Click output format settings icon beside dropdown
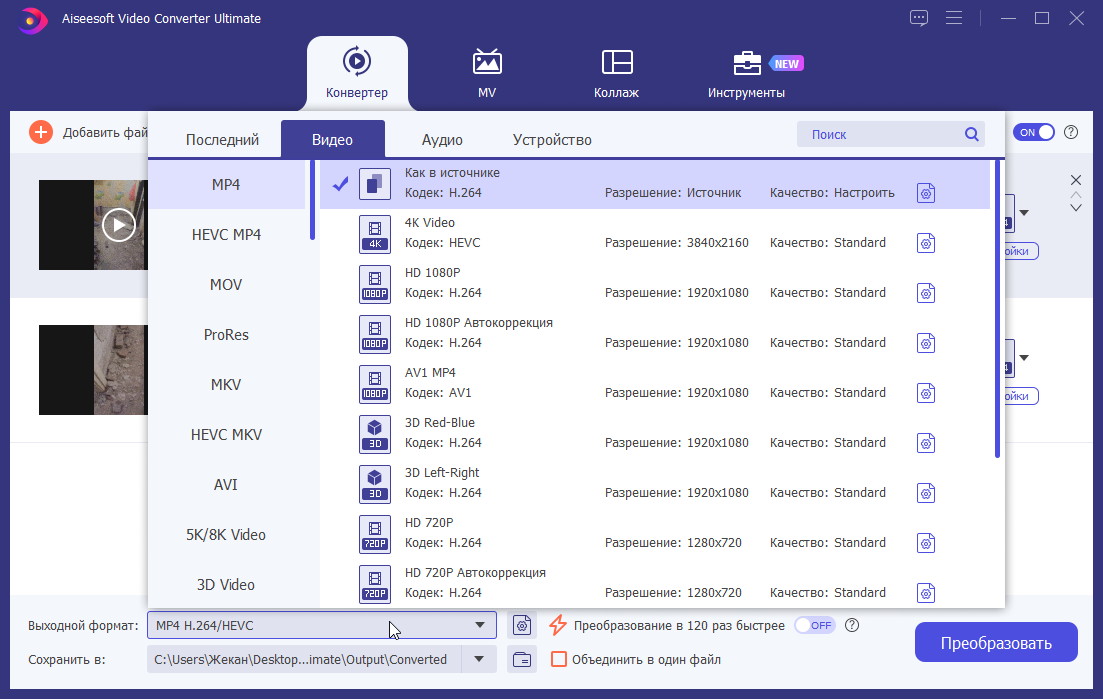The height and width of the screenshot is (699, 1103). click(x=521, y=626)
